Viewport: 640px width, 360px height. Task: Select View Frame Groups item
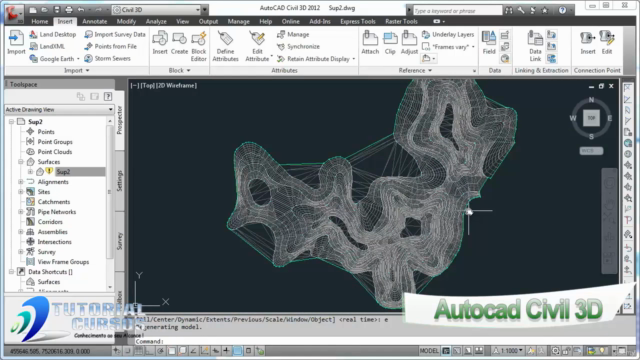(x=63, y=262)
